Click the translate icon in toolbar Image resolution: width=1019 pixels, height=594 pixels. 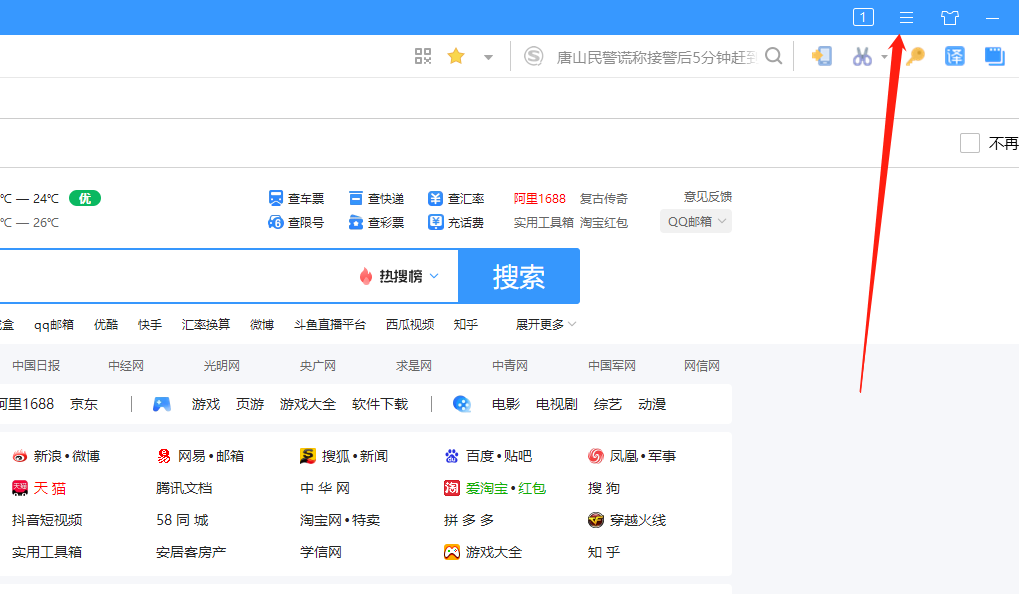coord(955,57)
